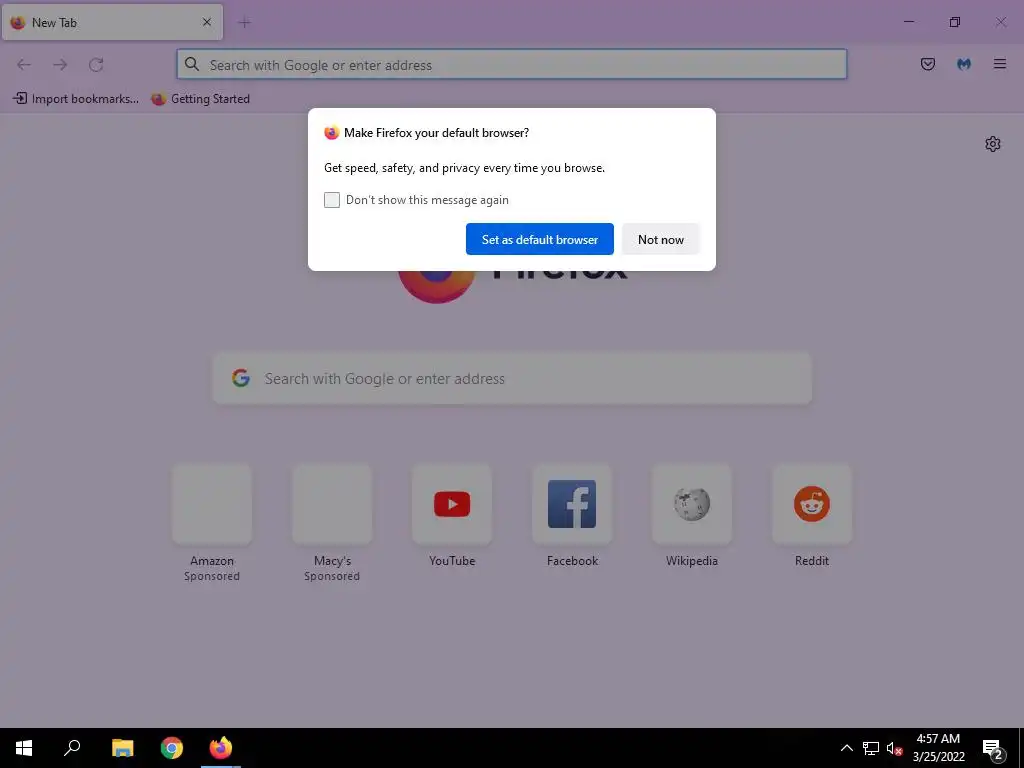Select the New Tab tab
The width and height of the screenshot is (1024, 768).
(x=112, y=22)
